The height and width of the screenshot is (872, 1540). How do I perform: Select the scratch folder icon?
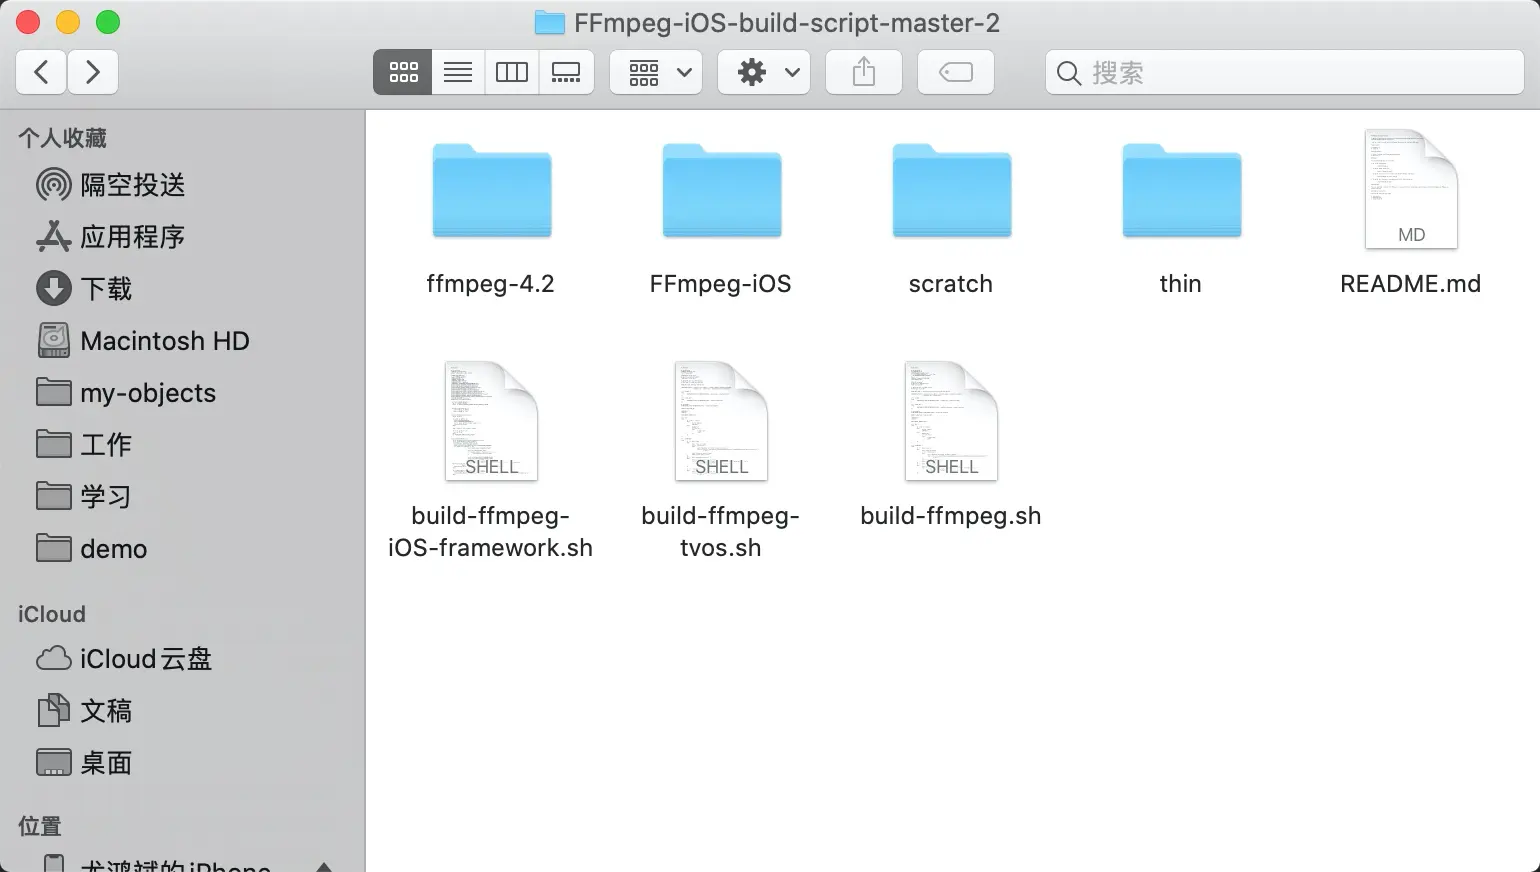tap(951, 191)
